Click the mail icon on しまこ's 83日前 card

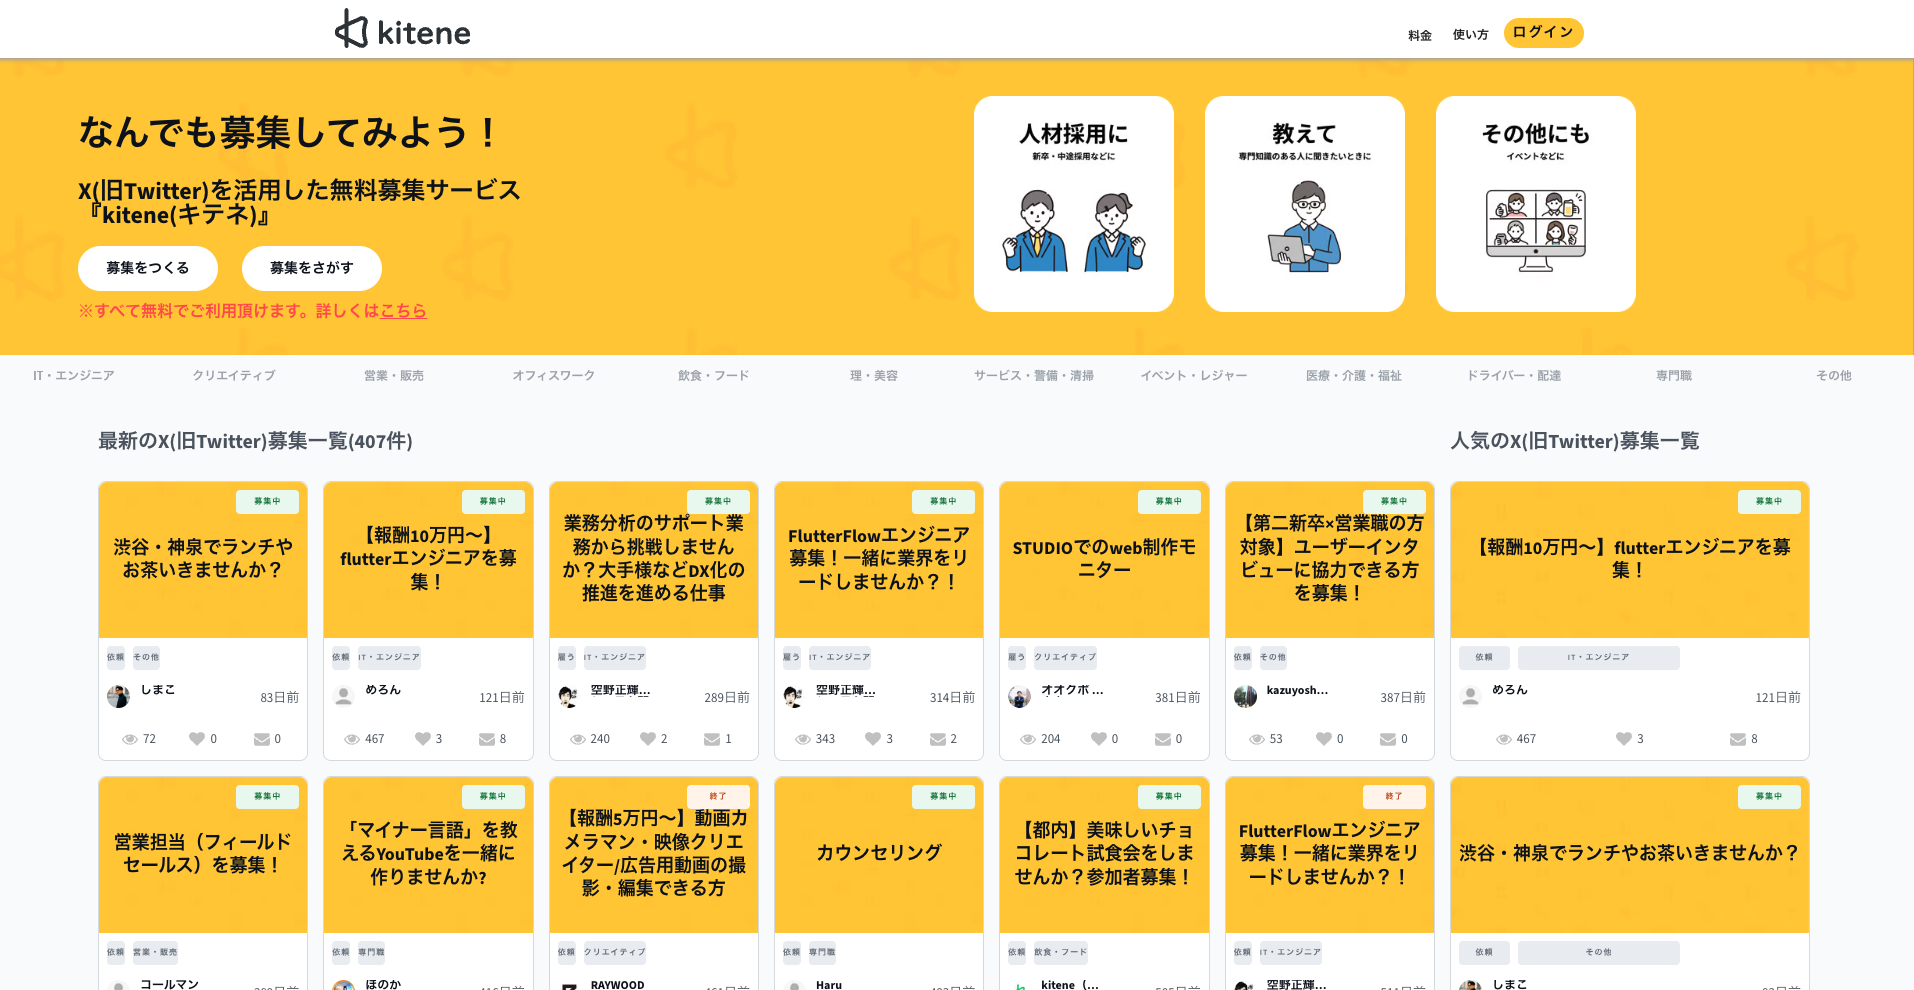(x=262, y=739)
